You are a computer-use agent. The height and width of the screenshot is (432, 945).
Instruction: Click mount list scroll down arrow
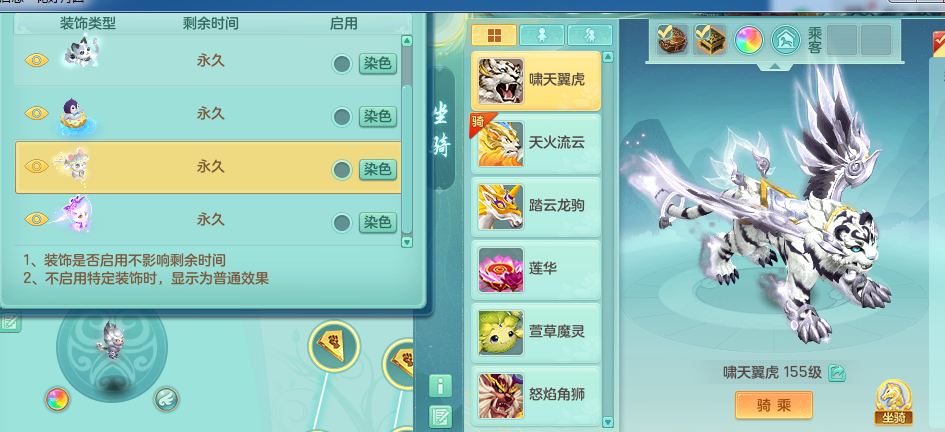point(608,422)
